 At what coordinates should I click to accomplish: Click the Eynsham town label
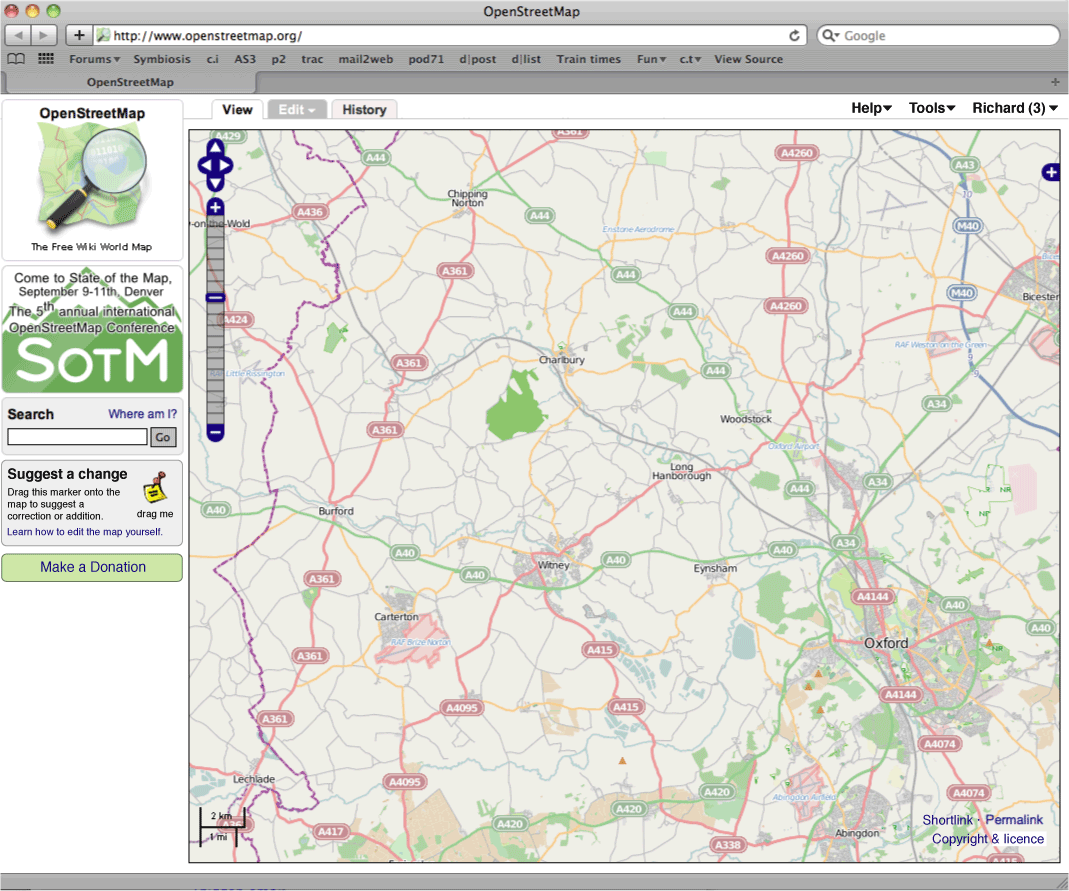pos(714,569)
